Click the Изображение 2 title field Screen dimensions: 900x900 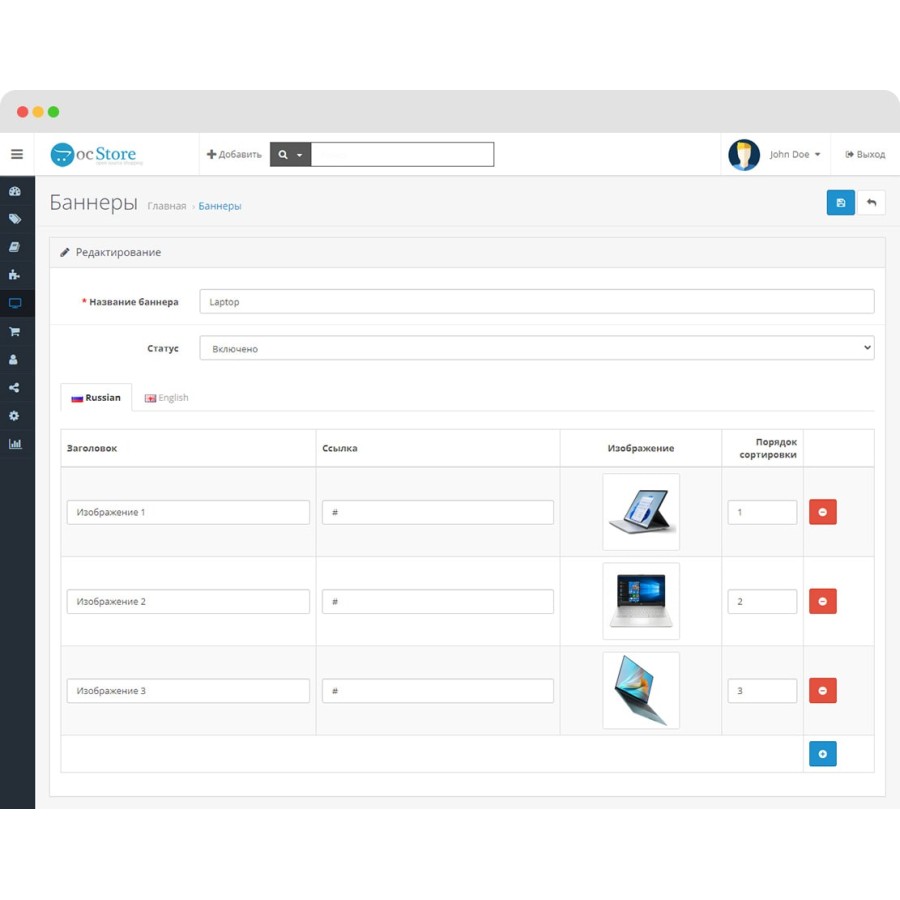(188, 601)
